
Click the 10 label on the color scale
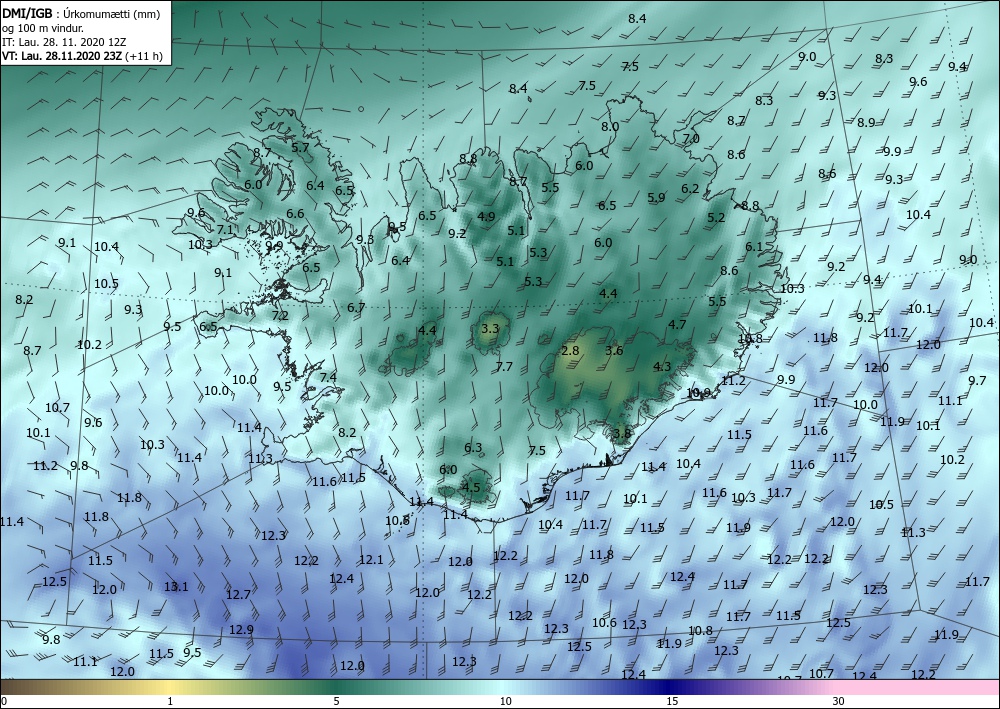pos(505,702)
